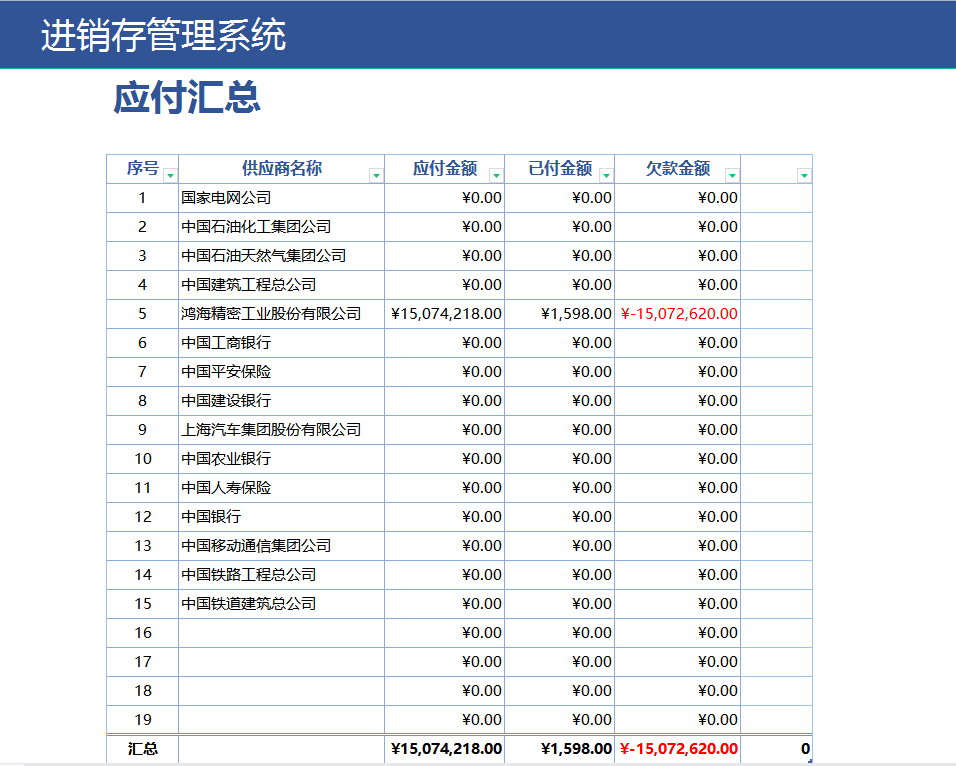Select the 中国平安保险 cell

(282, 371)
